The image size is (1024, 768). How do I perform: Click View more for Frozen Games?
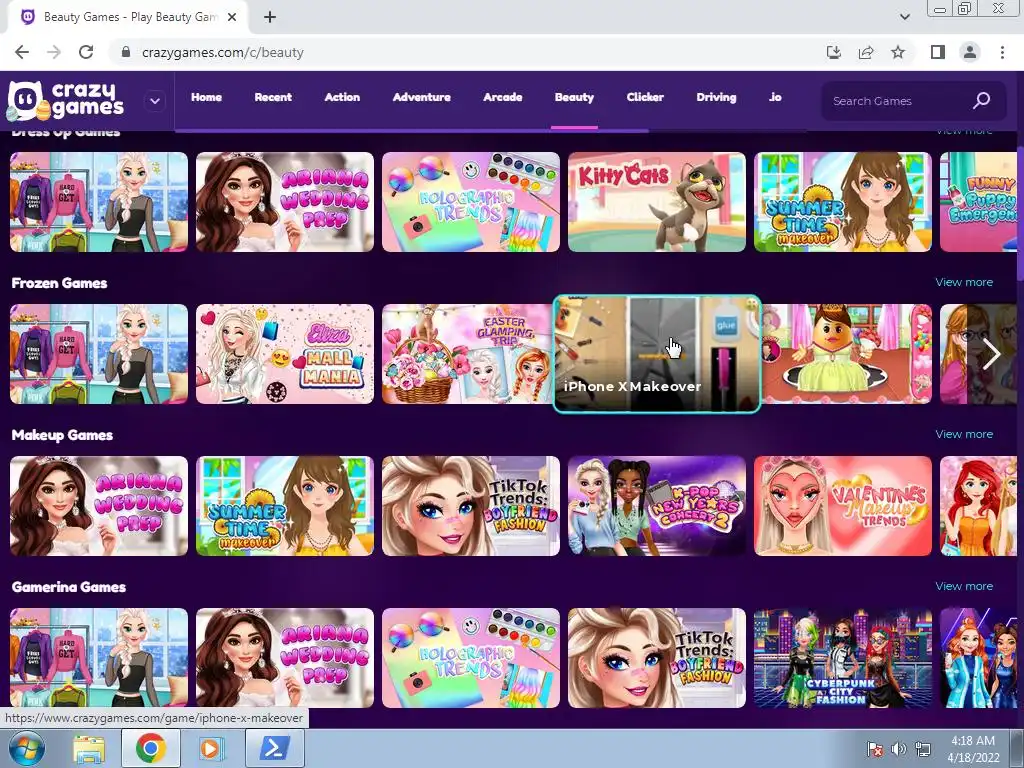pyautogui.click(x=964, y=282)
